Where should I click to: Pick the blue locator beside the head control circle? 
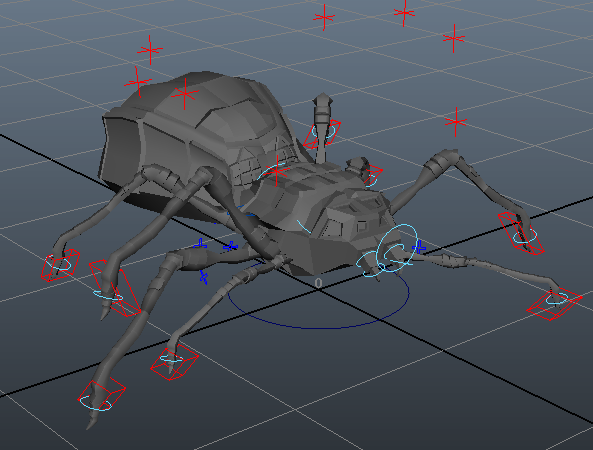coord(419,248)
